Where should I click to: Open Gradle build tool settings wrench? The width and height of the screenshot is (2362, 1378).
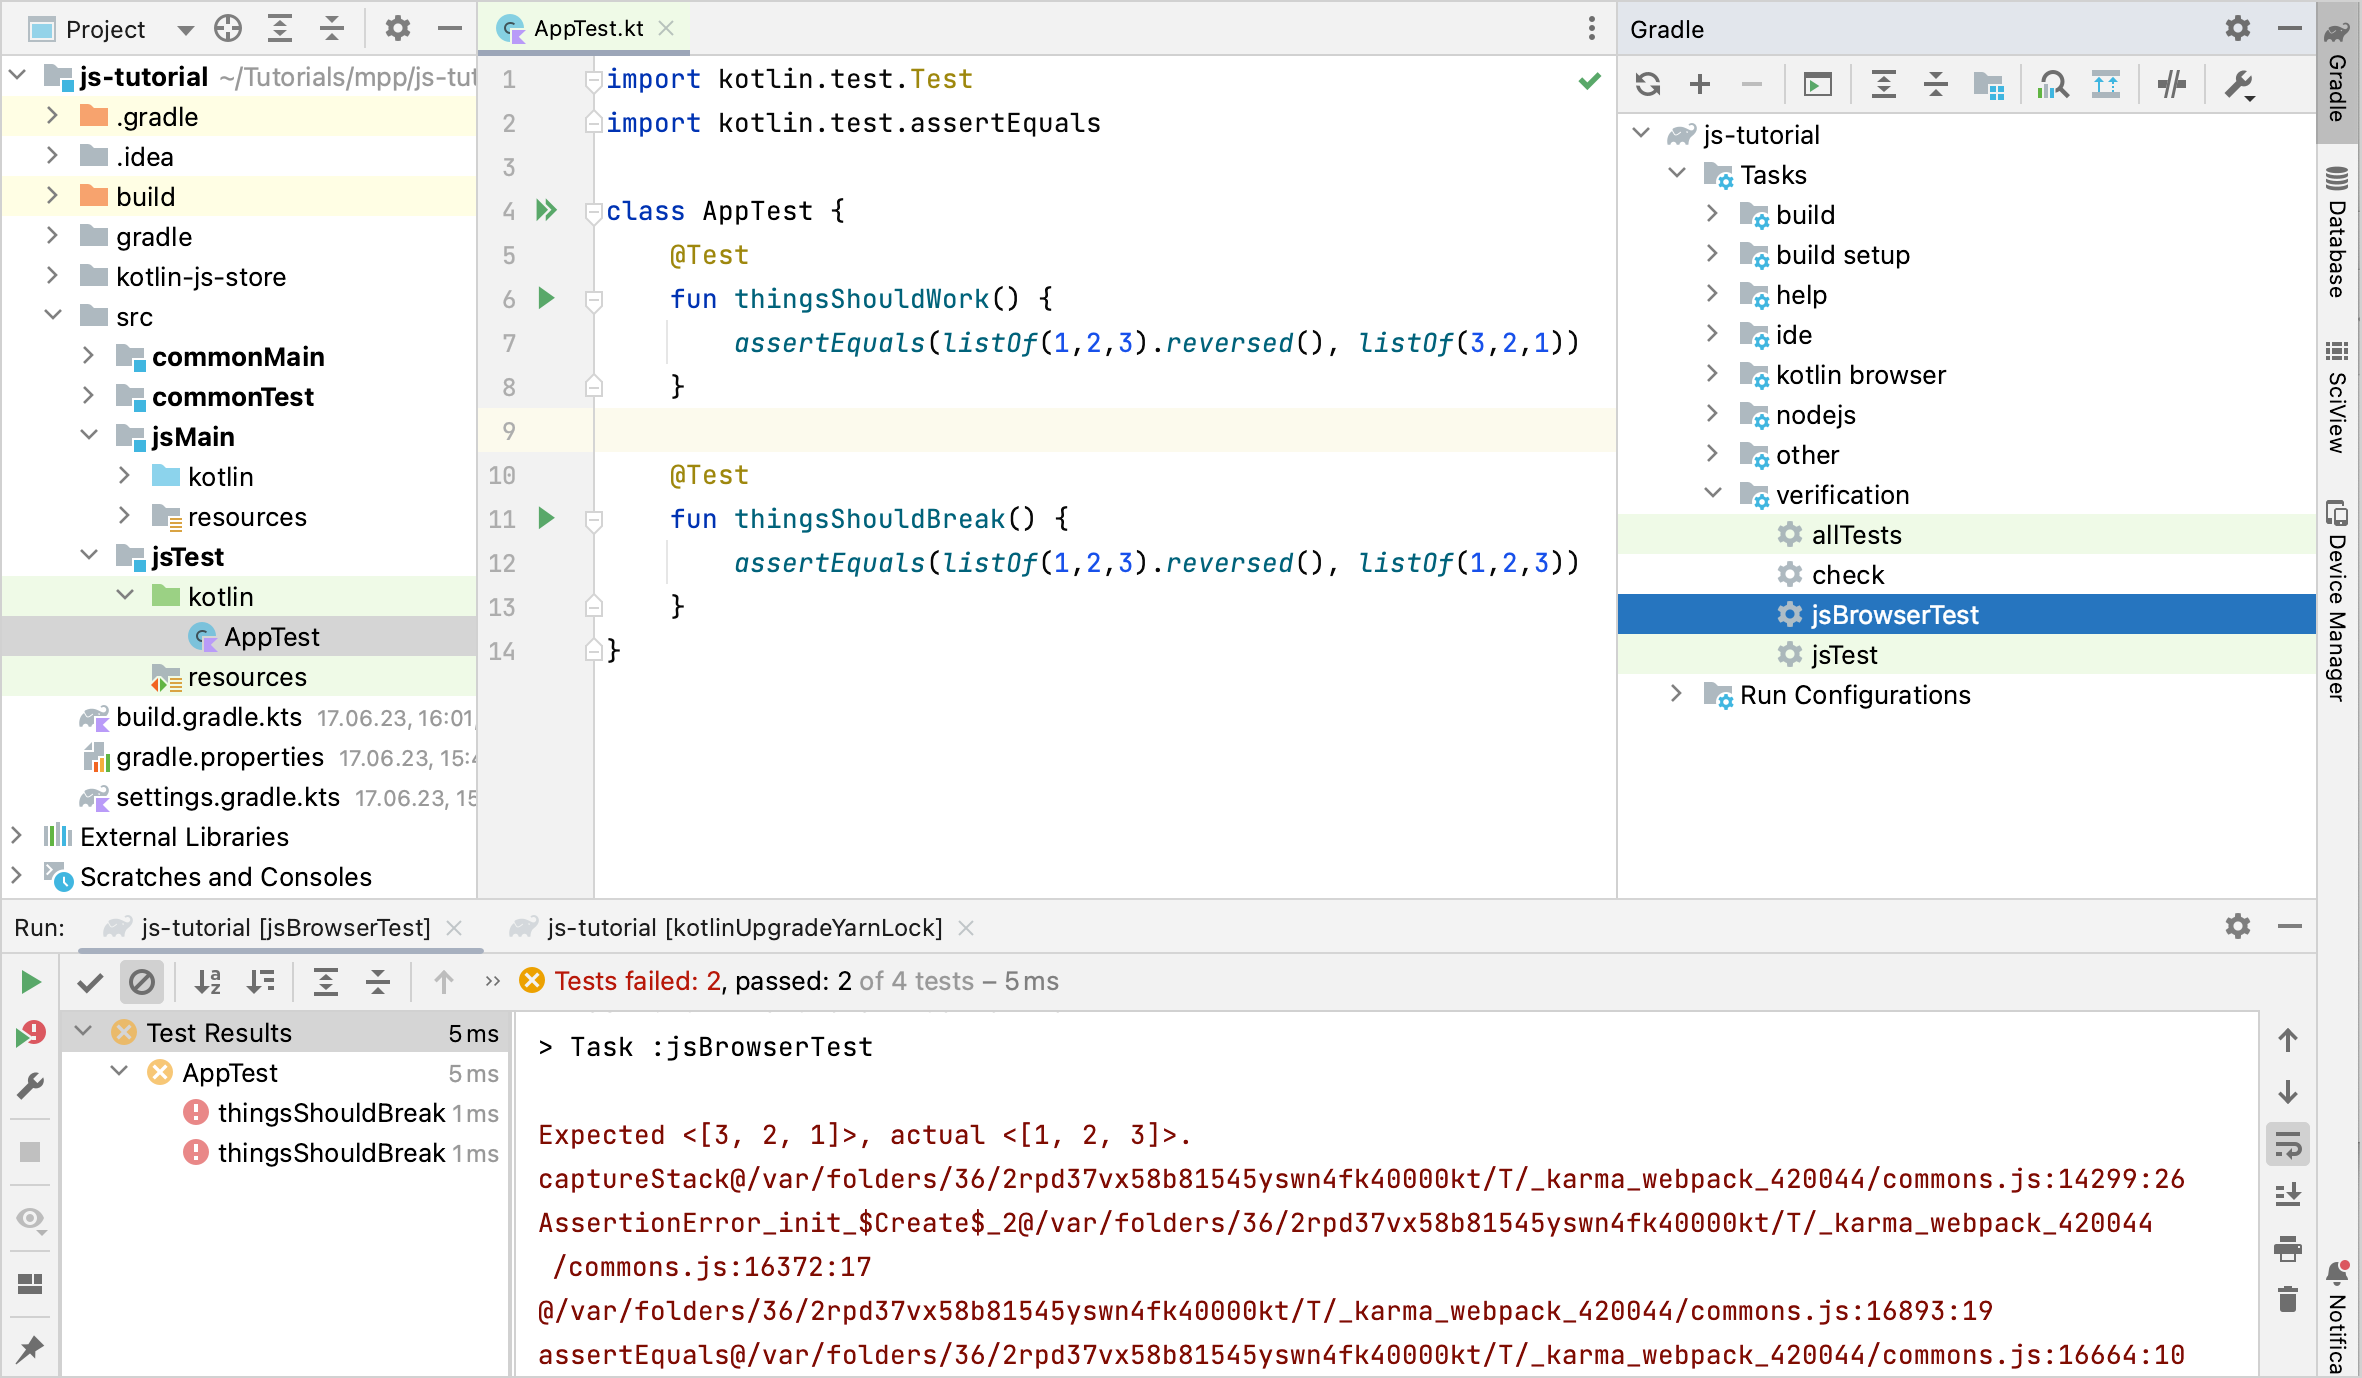point(2240,85)
